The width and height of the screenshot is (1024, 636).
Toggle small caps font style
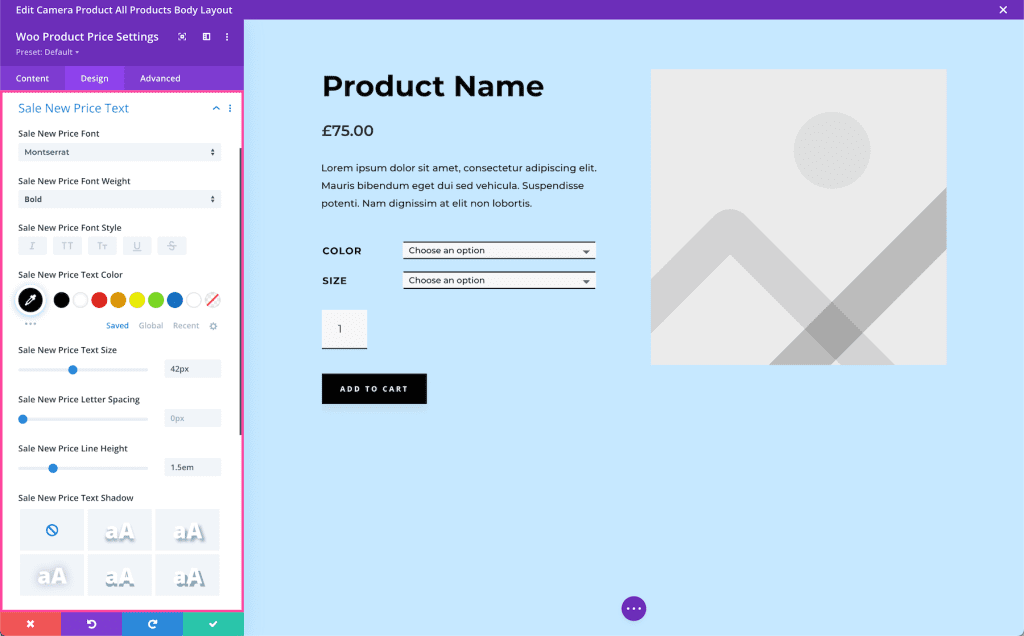(102, 245)
